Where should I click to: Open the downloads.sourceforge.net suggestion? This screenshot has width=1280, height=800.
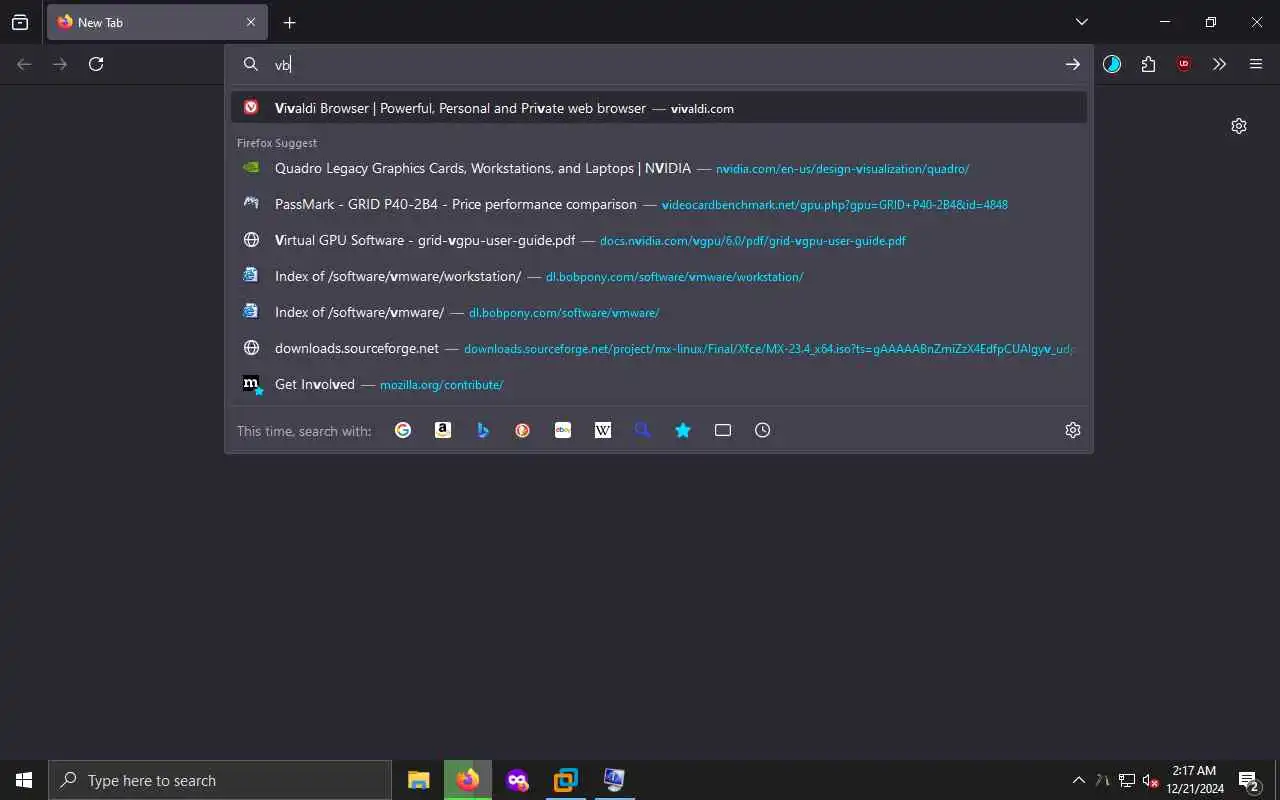[659, 348]
